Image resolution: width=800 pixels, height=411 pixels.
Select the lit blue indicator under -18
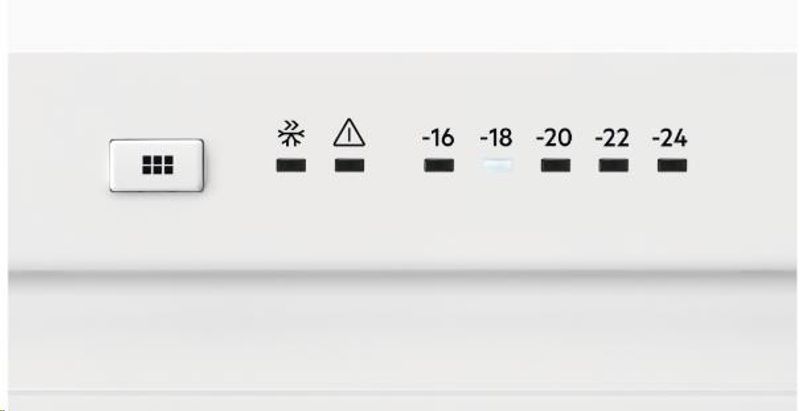click(x=497, y=165)
